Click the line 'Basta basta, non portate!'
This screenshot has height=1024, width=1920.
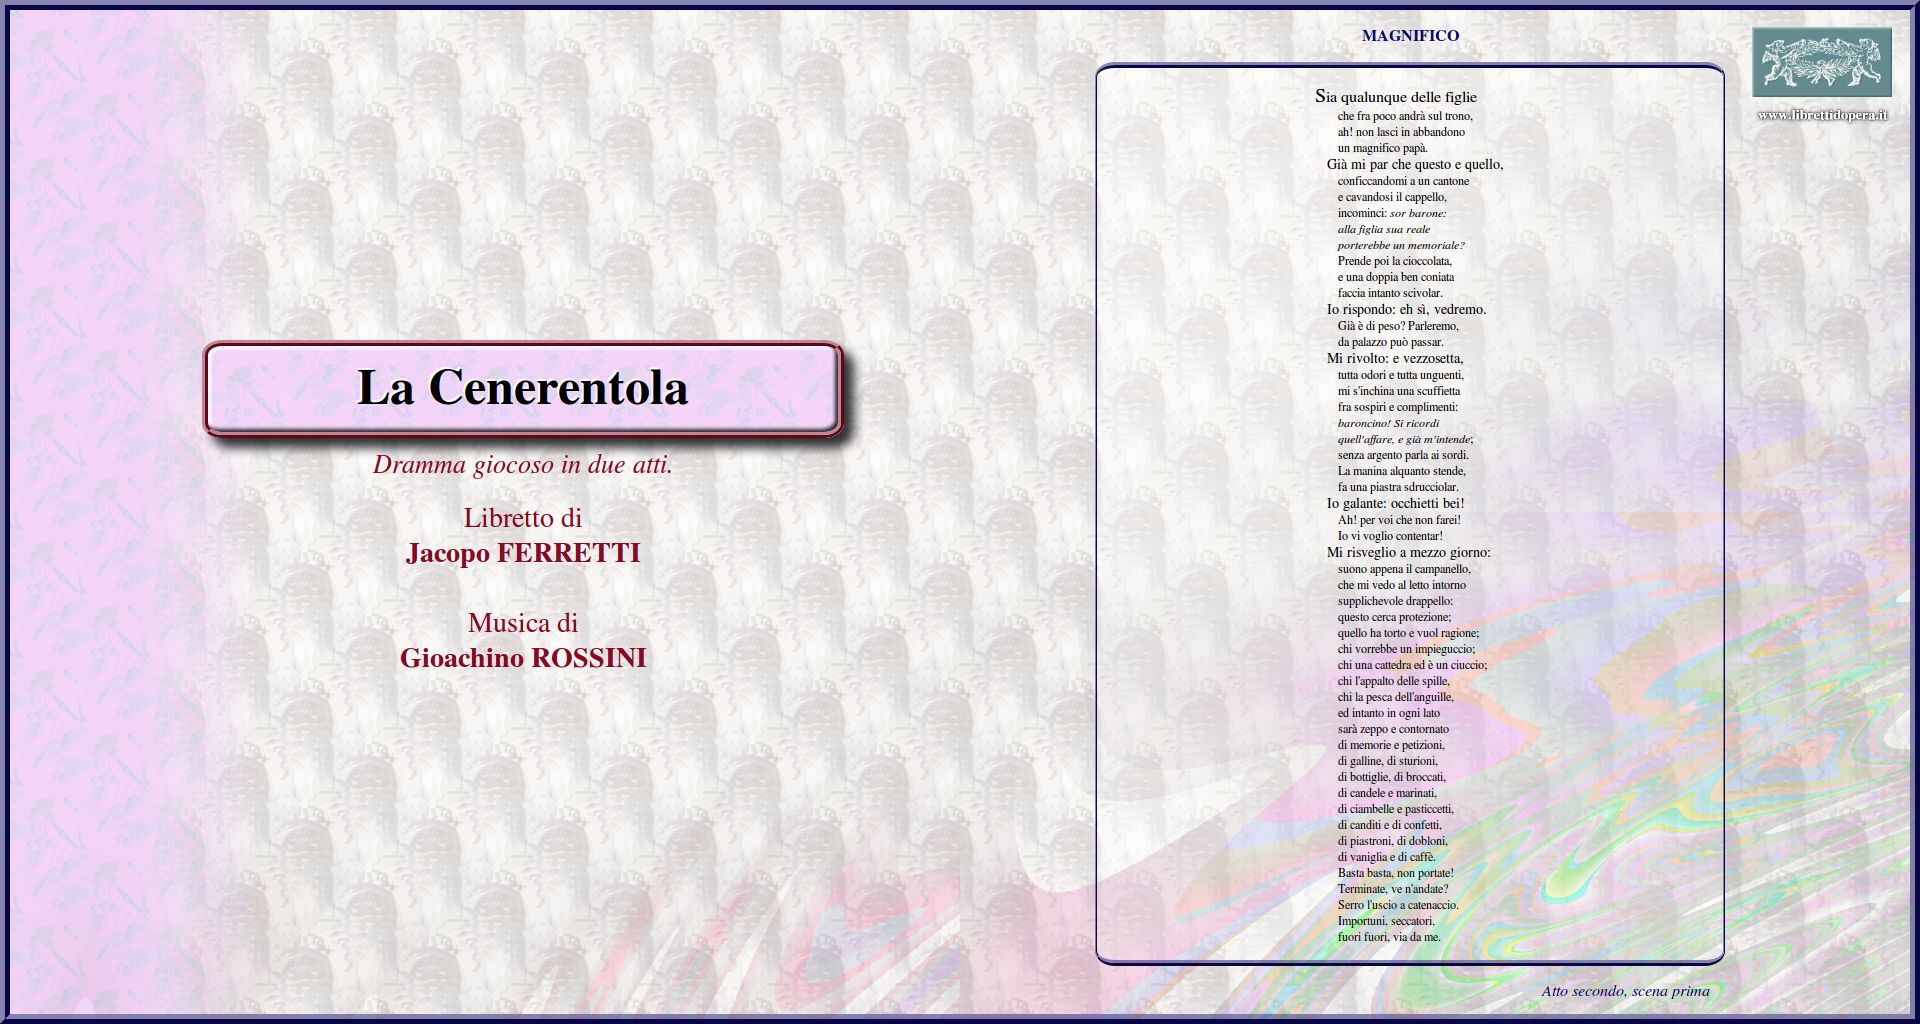tap(1395, 873)
